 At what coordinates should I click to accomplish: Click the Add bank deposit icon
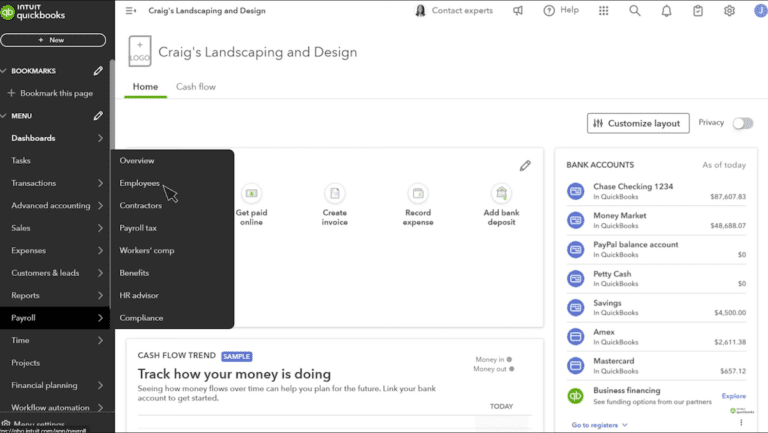501,193
